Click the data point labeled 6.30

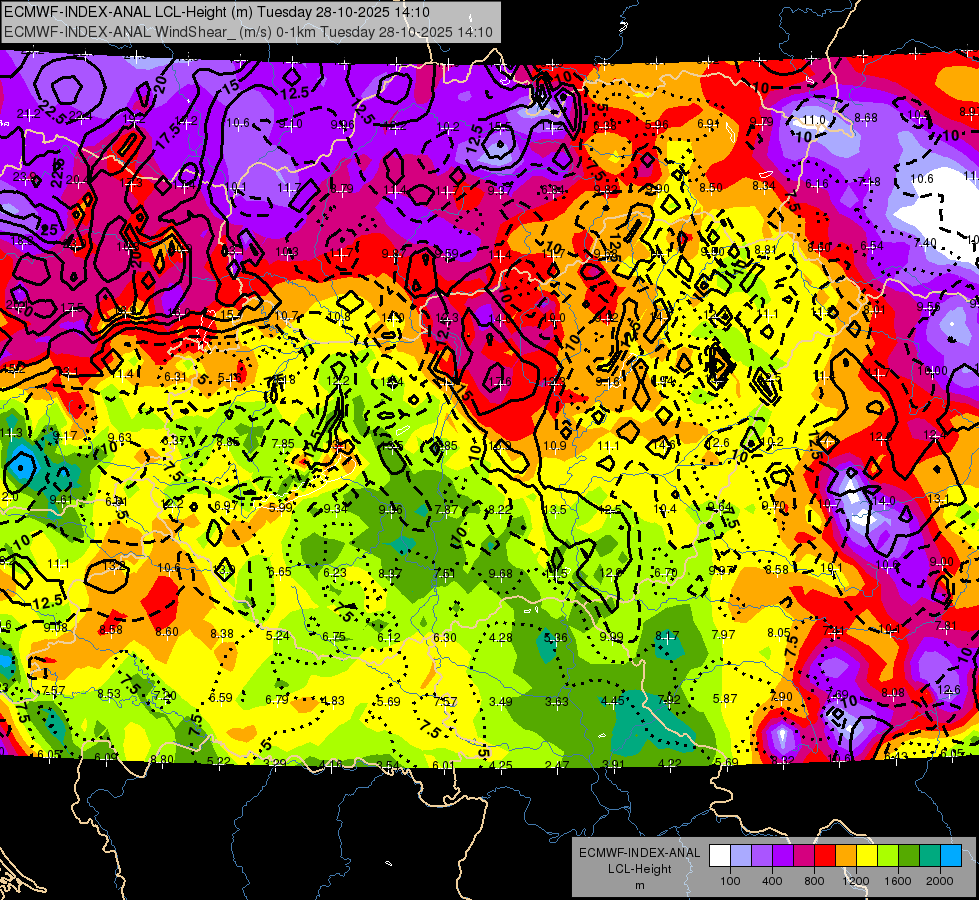445,637
